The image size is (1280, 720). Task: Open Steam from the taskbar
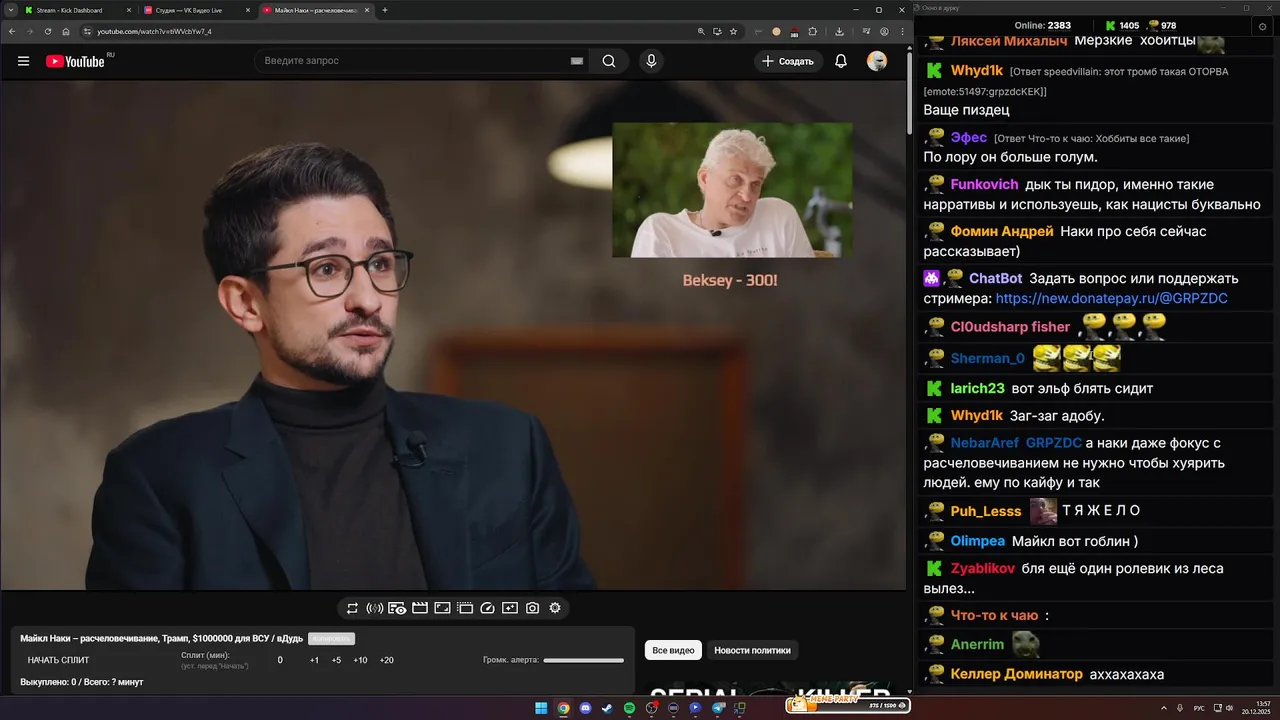click(607, 708)
